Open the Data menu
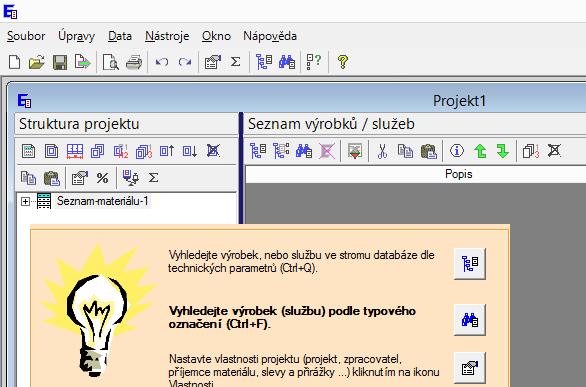This screenshot has width=586, height=387. point(120,36)
